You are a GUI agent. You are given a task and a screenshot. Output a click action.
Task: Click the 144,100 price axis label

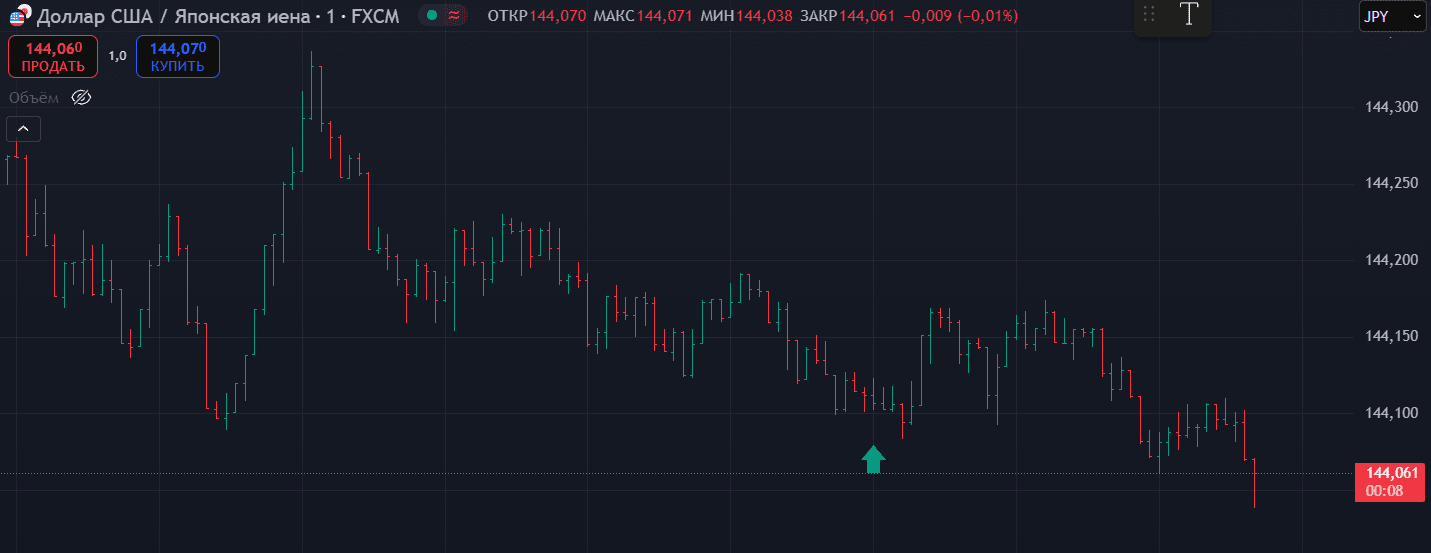(1391, 413)
